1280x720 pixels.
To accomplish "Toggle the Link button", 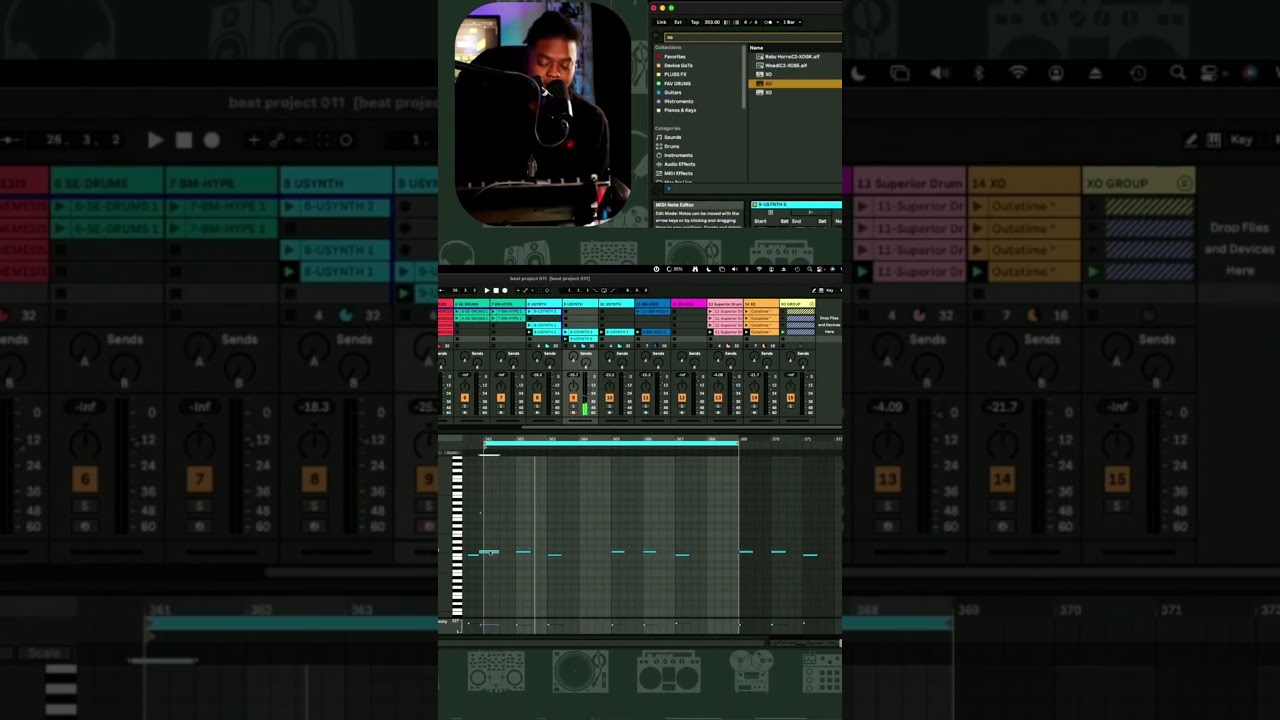I will coord(661,22).
